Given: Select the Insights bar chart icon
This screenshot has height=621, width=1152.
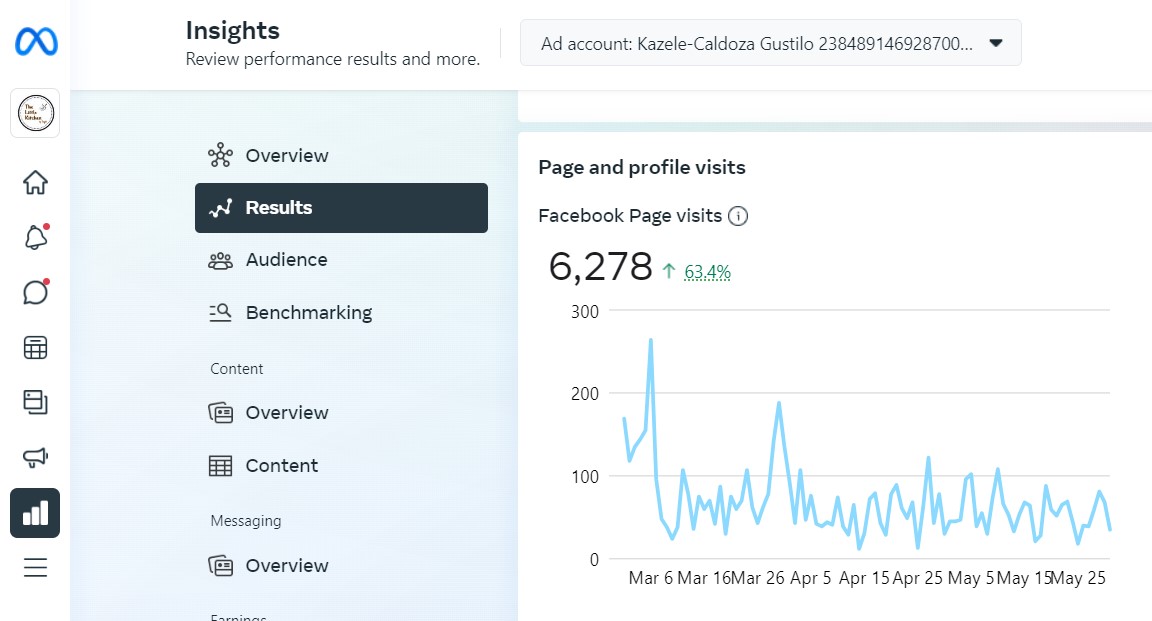Looking at the screenshot, I should coord(35,513).
